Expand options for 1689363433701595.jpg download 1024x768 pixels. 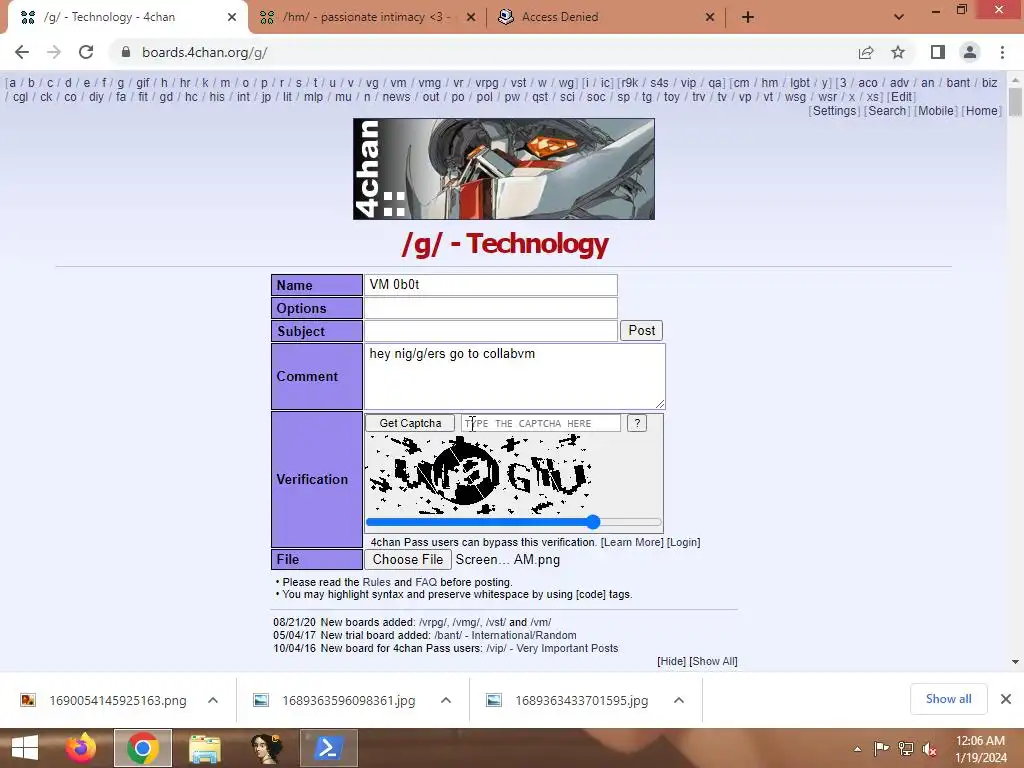click(x=679, y=700)
